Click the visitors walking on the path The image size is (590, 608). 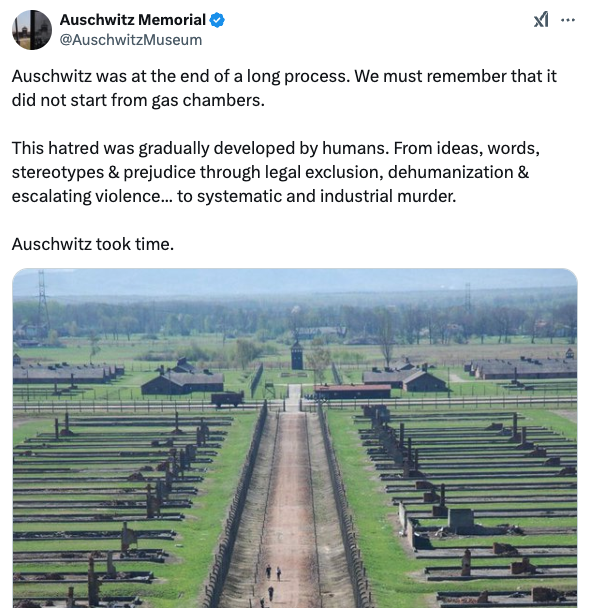[273, 580]
